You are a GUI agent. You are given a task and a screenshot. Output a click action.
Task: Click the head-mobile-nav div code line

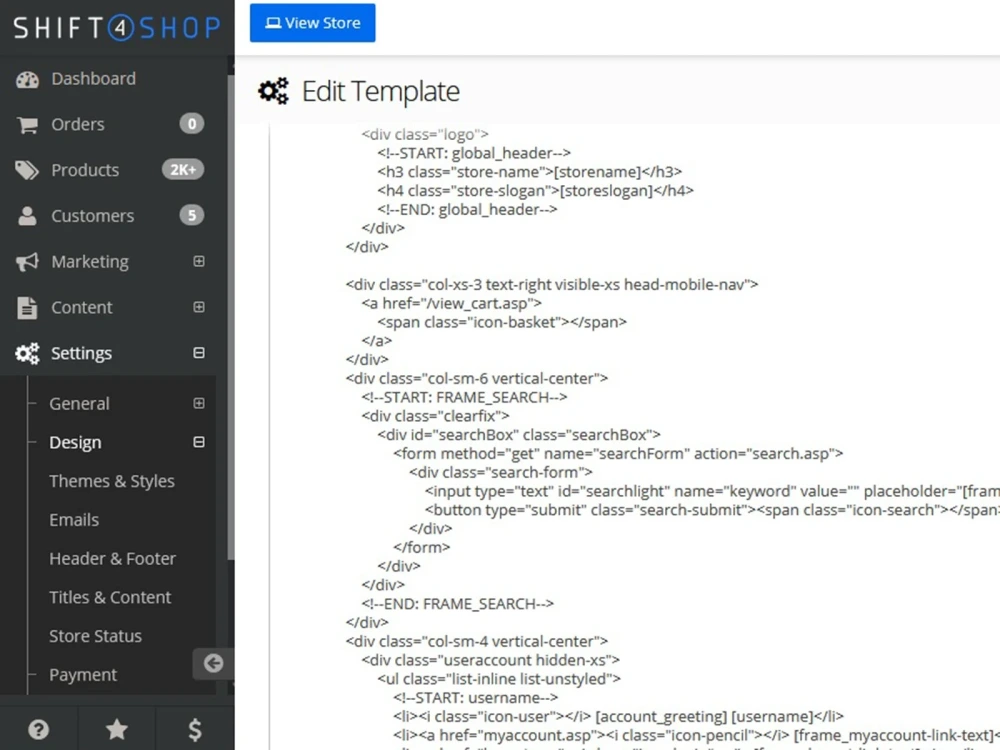[552, 284]
